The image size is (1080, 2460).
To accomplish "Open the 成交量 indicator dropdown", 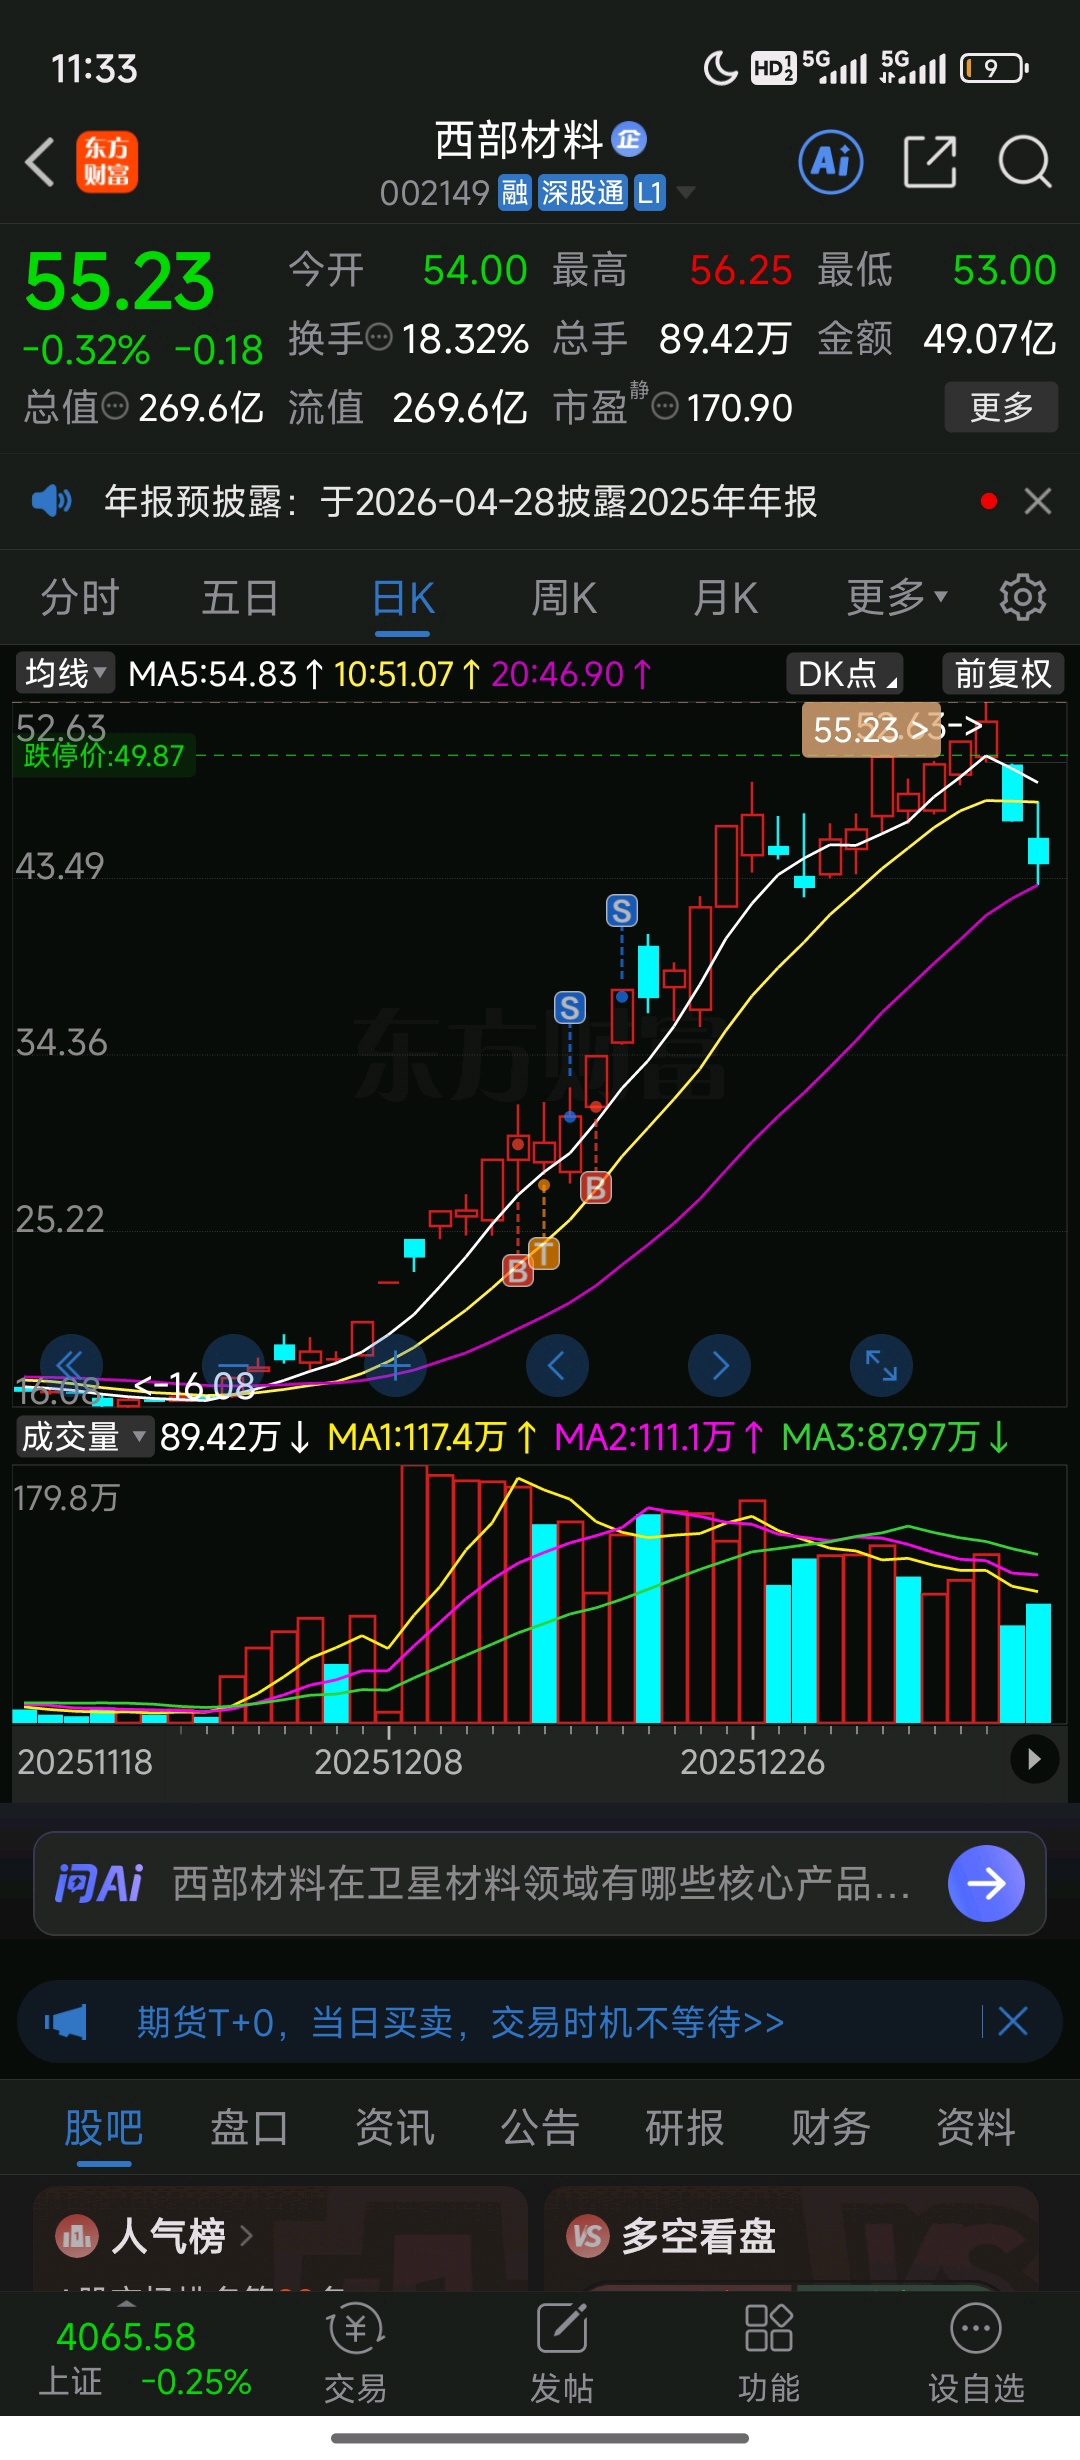I will click(84, 1436).
